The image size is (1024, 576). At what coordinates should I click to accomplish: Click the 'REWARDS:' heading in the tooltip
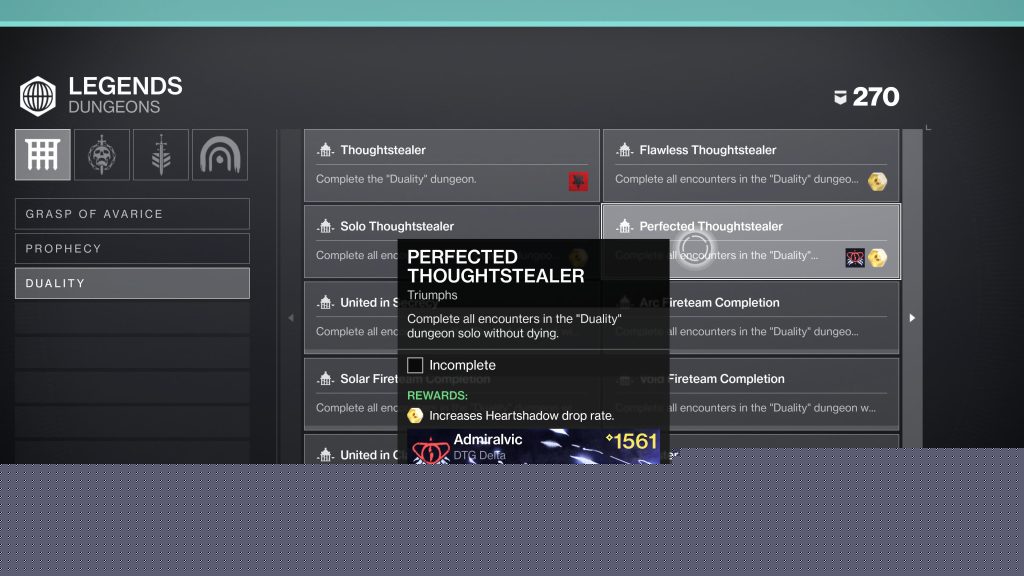click(437, 395)
